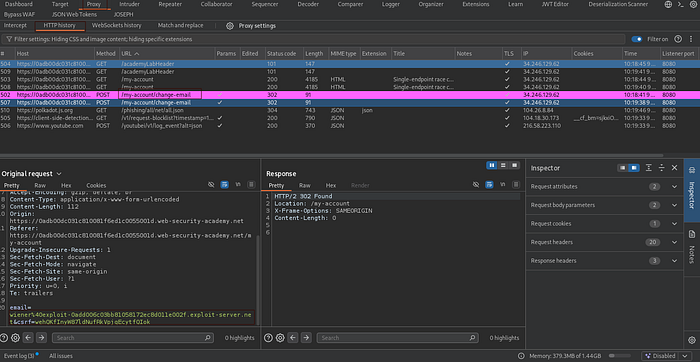Toggle \n line break display in request pane

tap(238, 185)
